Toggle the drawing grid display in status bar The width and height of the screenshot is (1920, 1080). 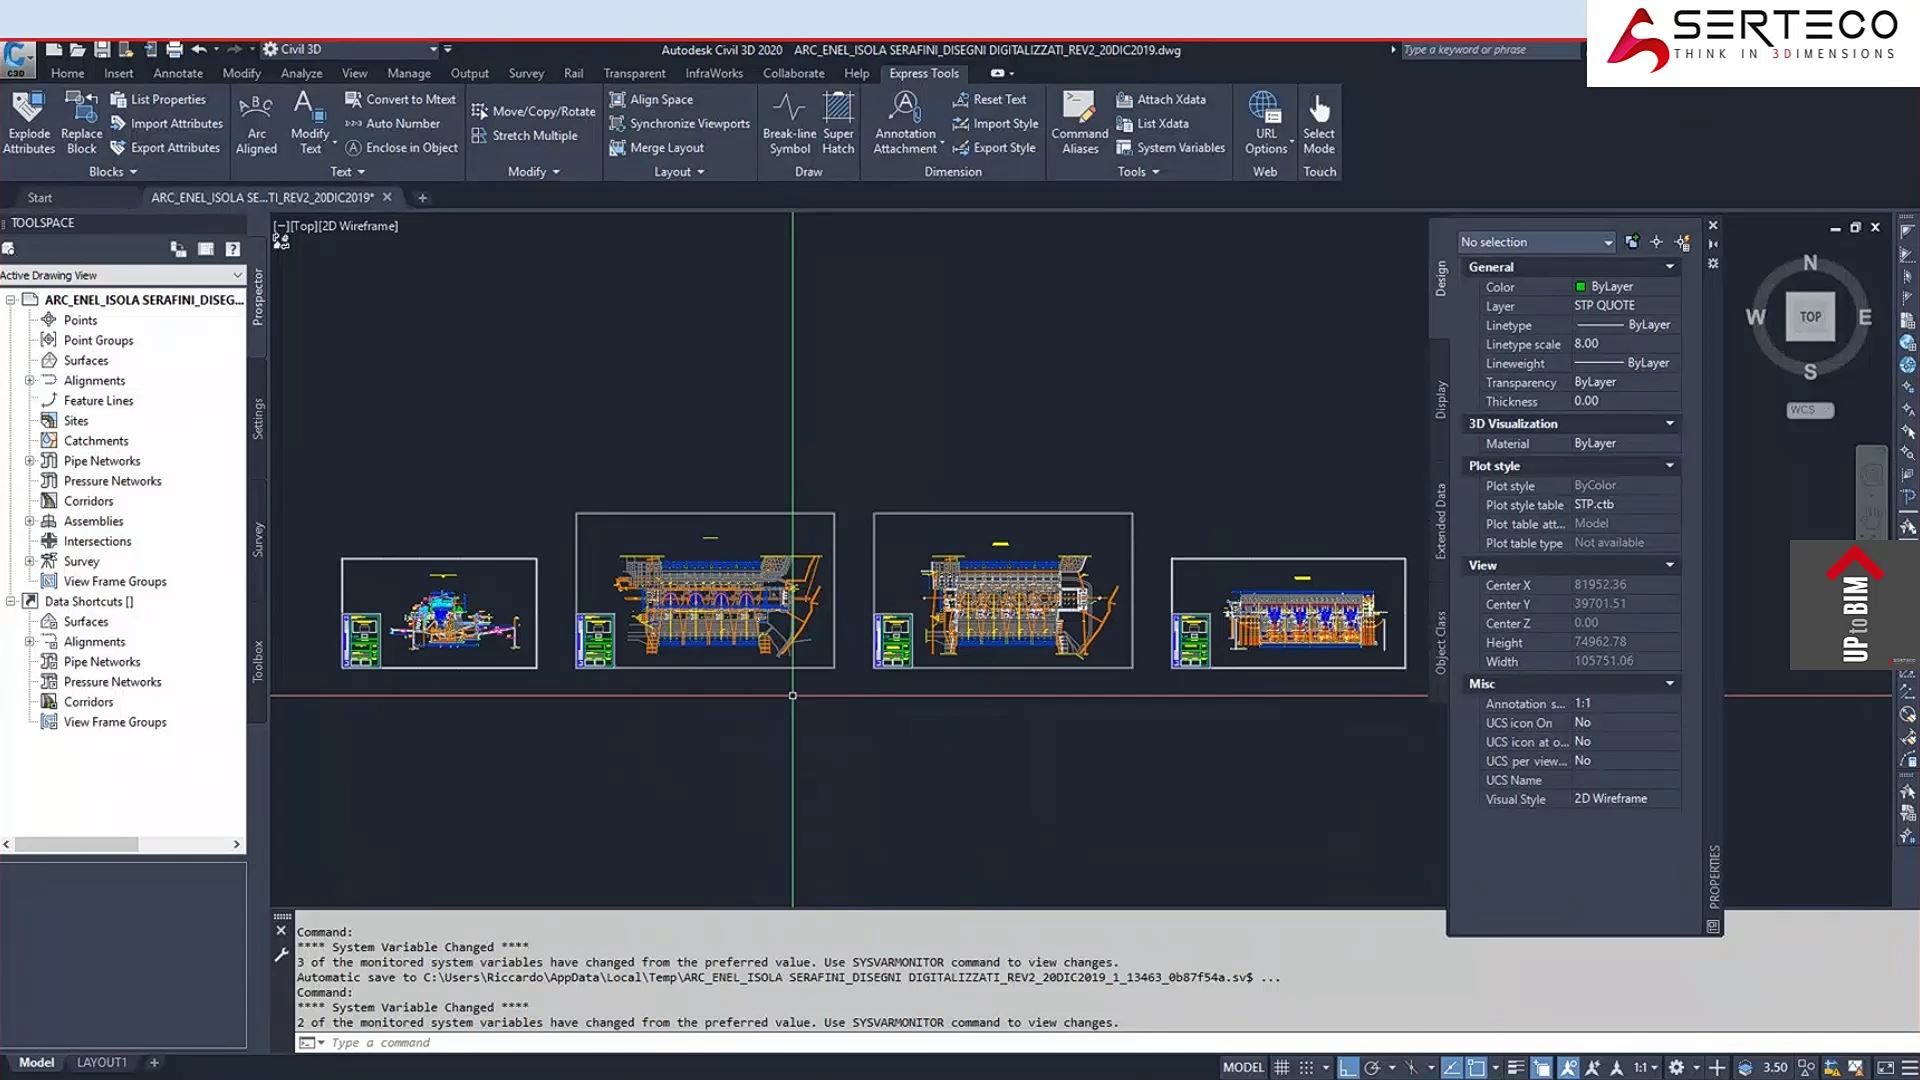1281,1067
